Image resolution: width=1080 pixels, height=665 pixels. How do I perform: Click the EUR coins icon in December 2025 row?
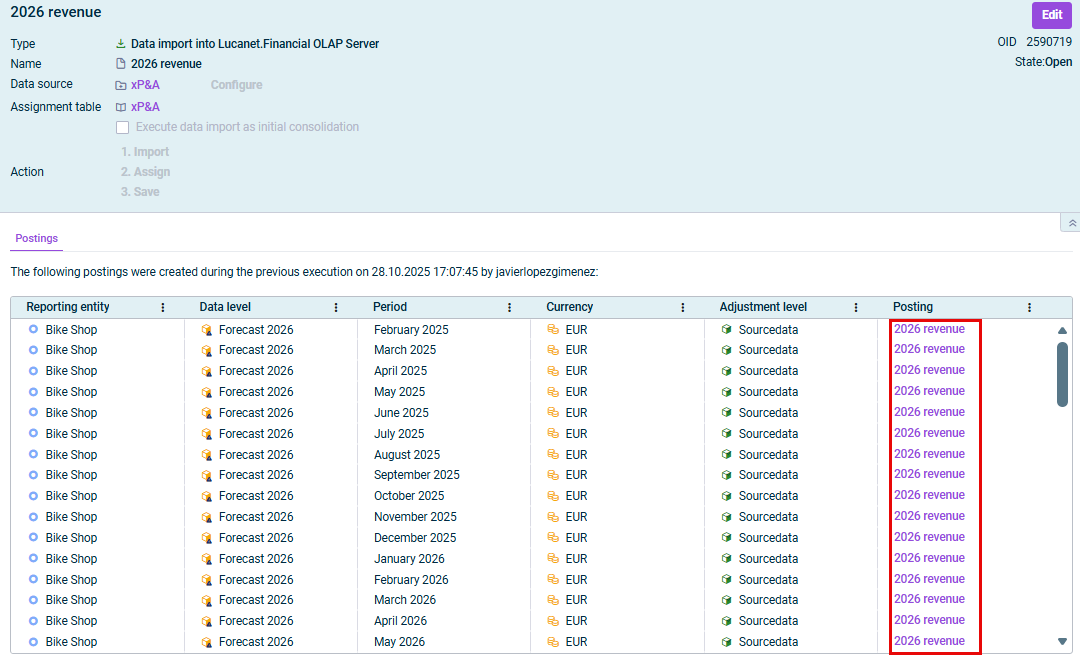[552, 538]
